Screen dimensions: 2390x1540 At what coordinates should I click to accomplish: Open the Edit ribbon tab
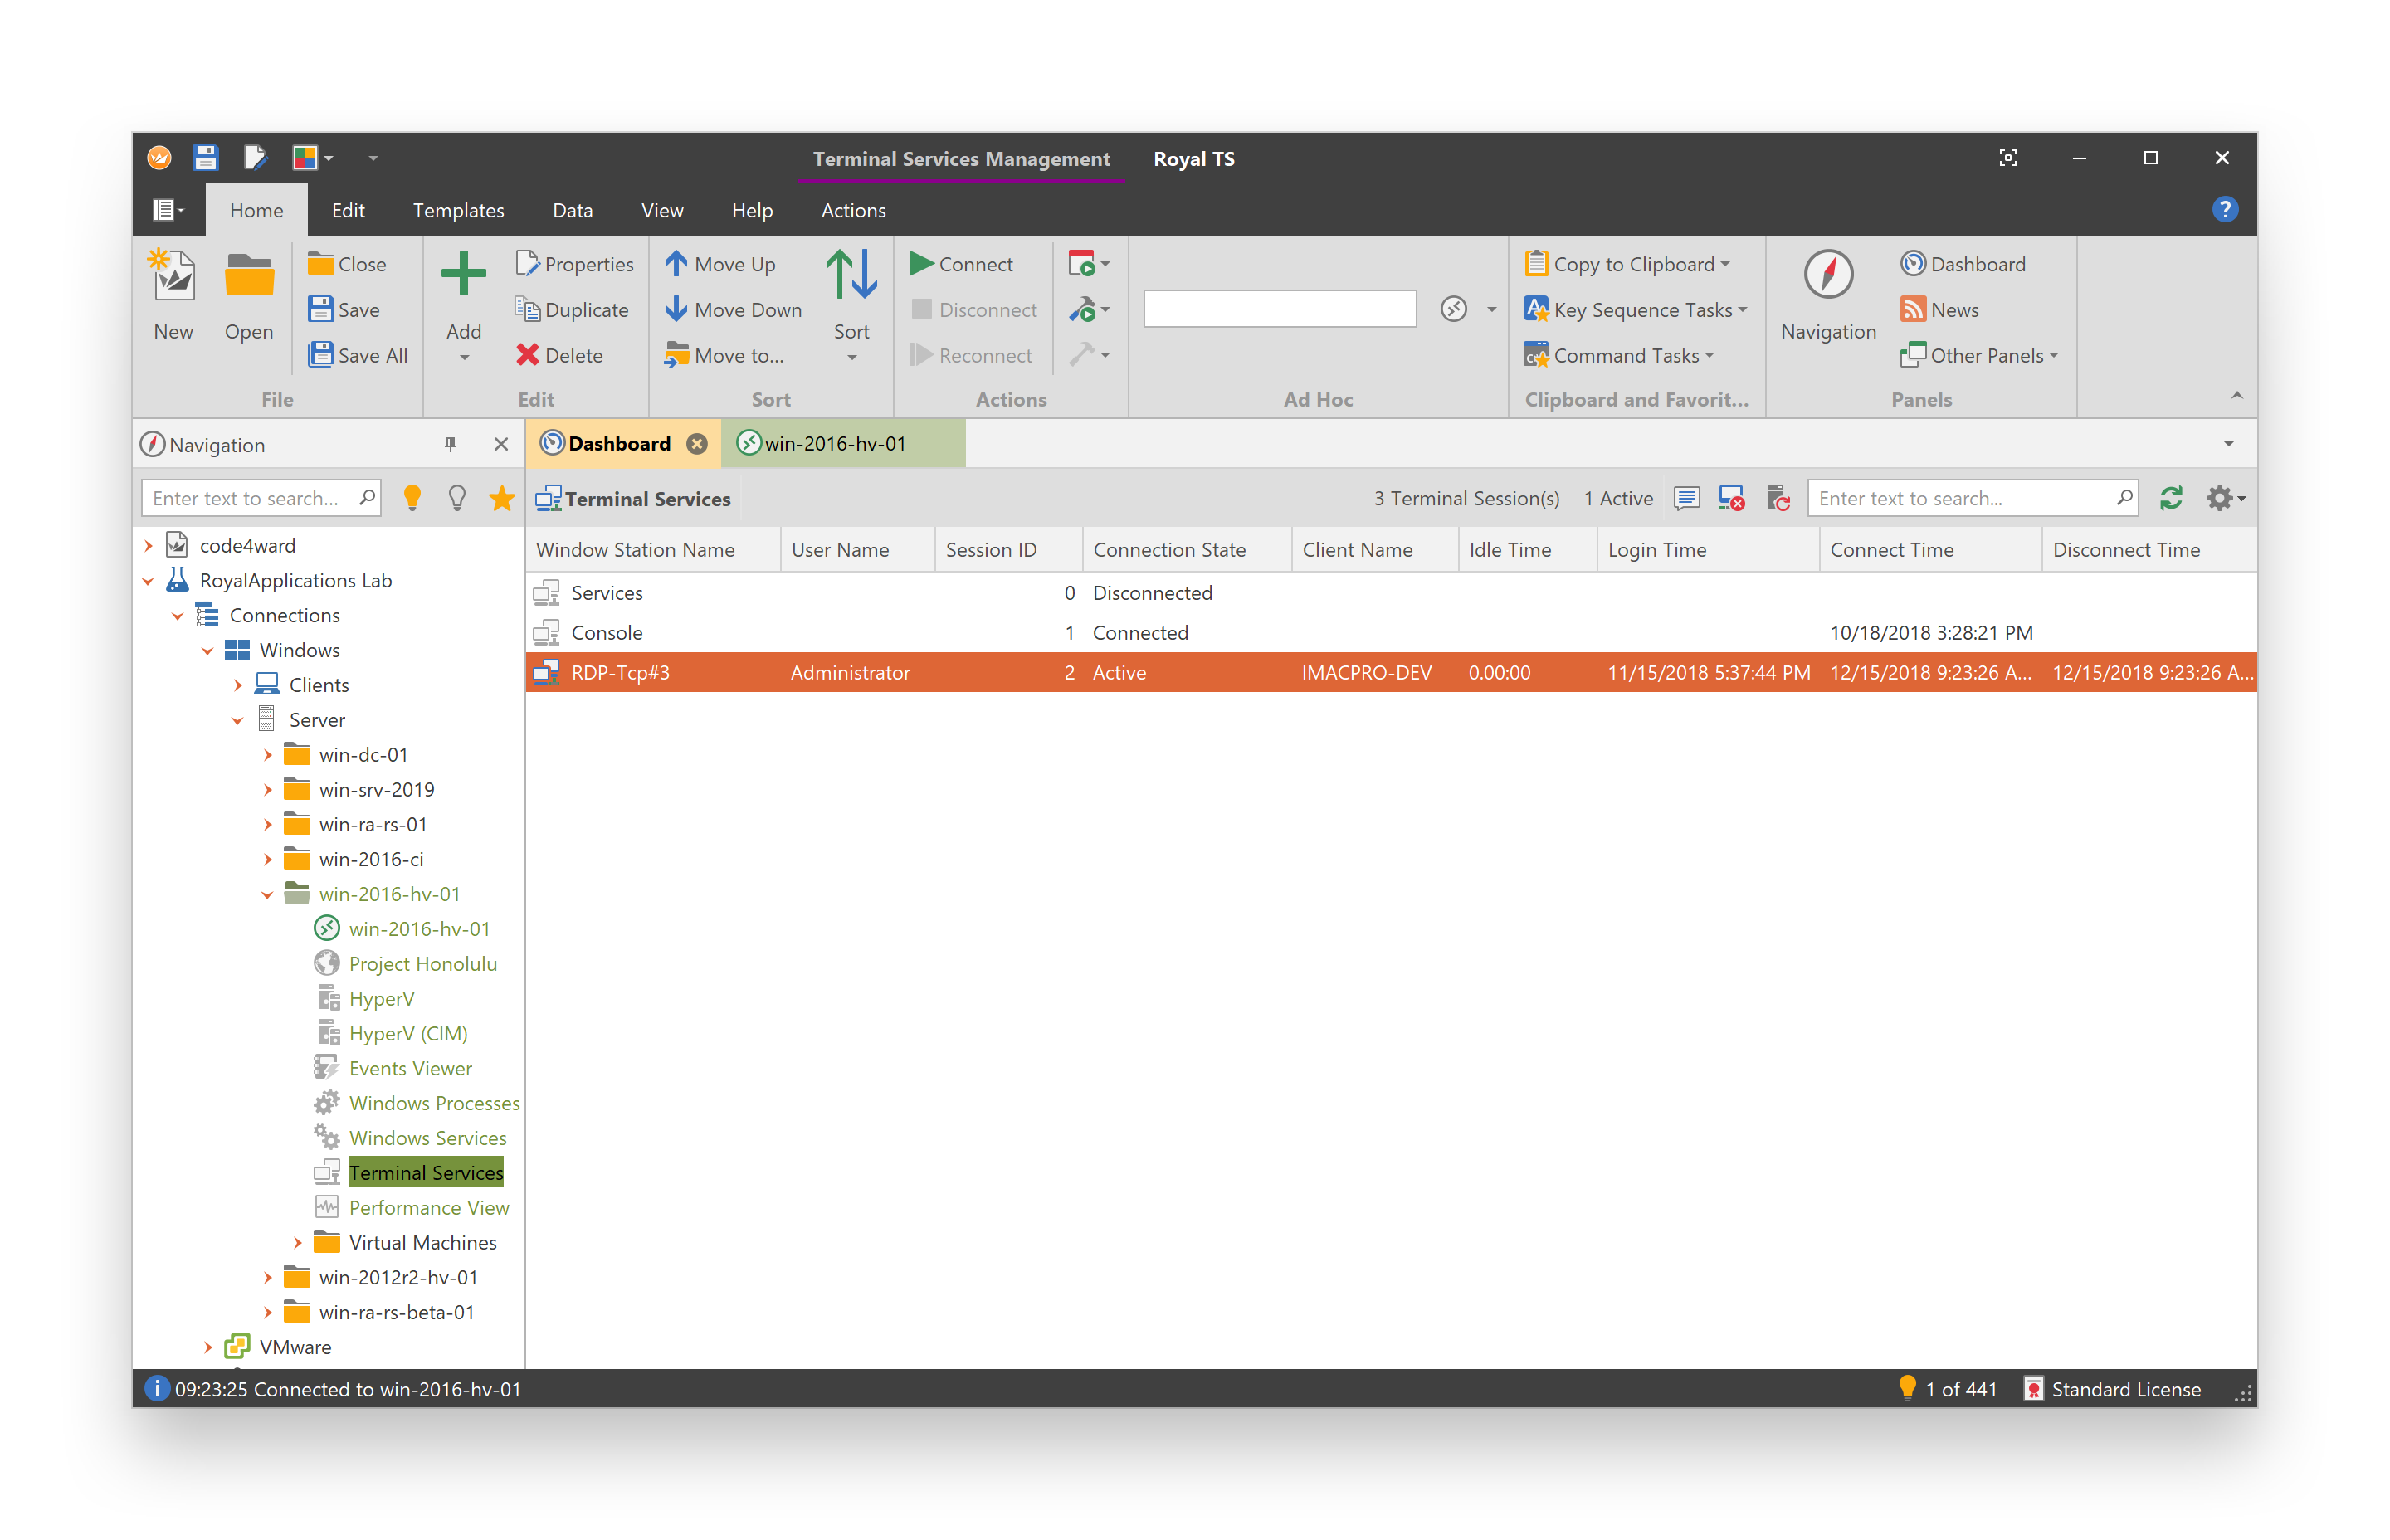pyautogui.click(x=348, y=210)
